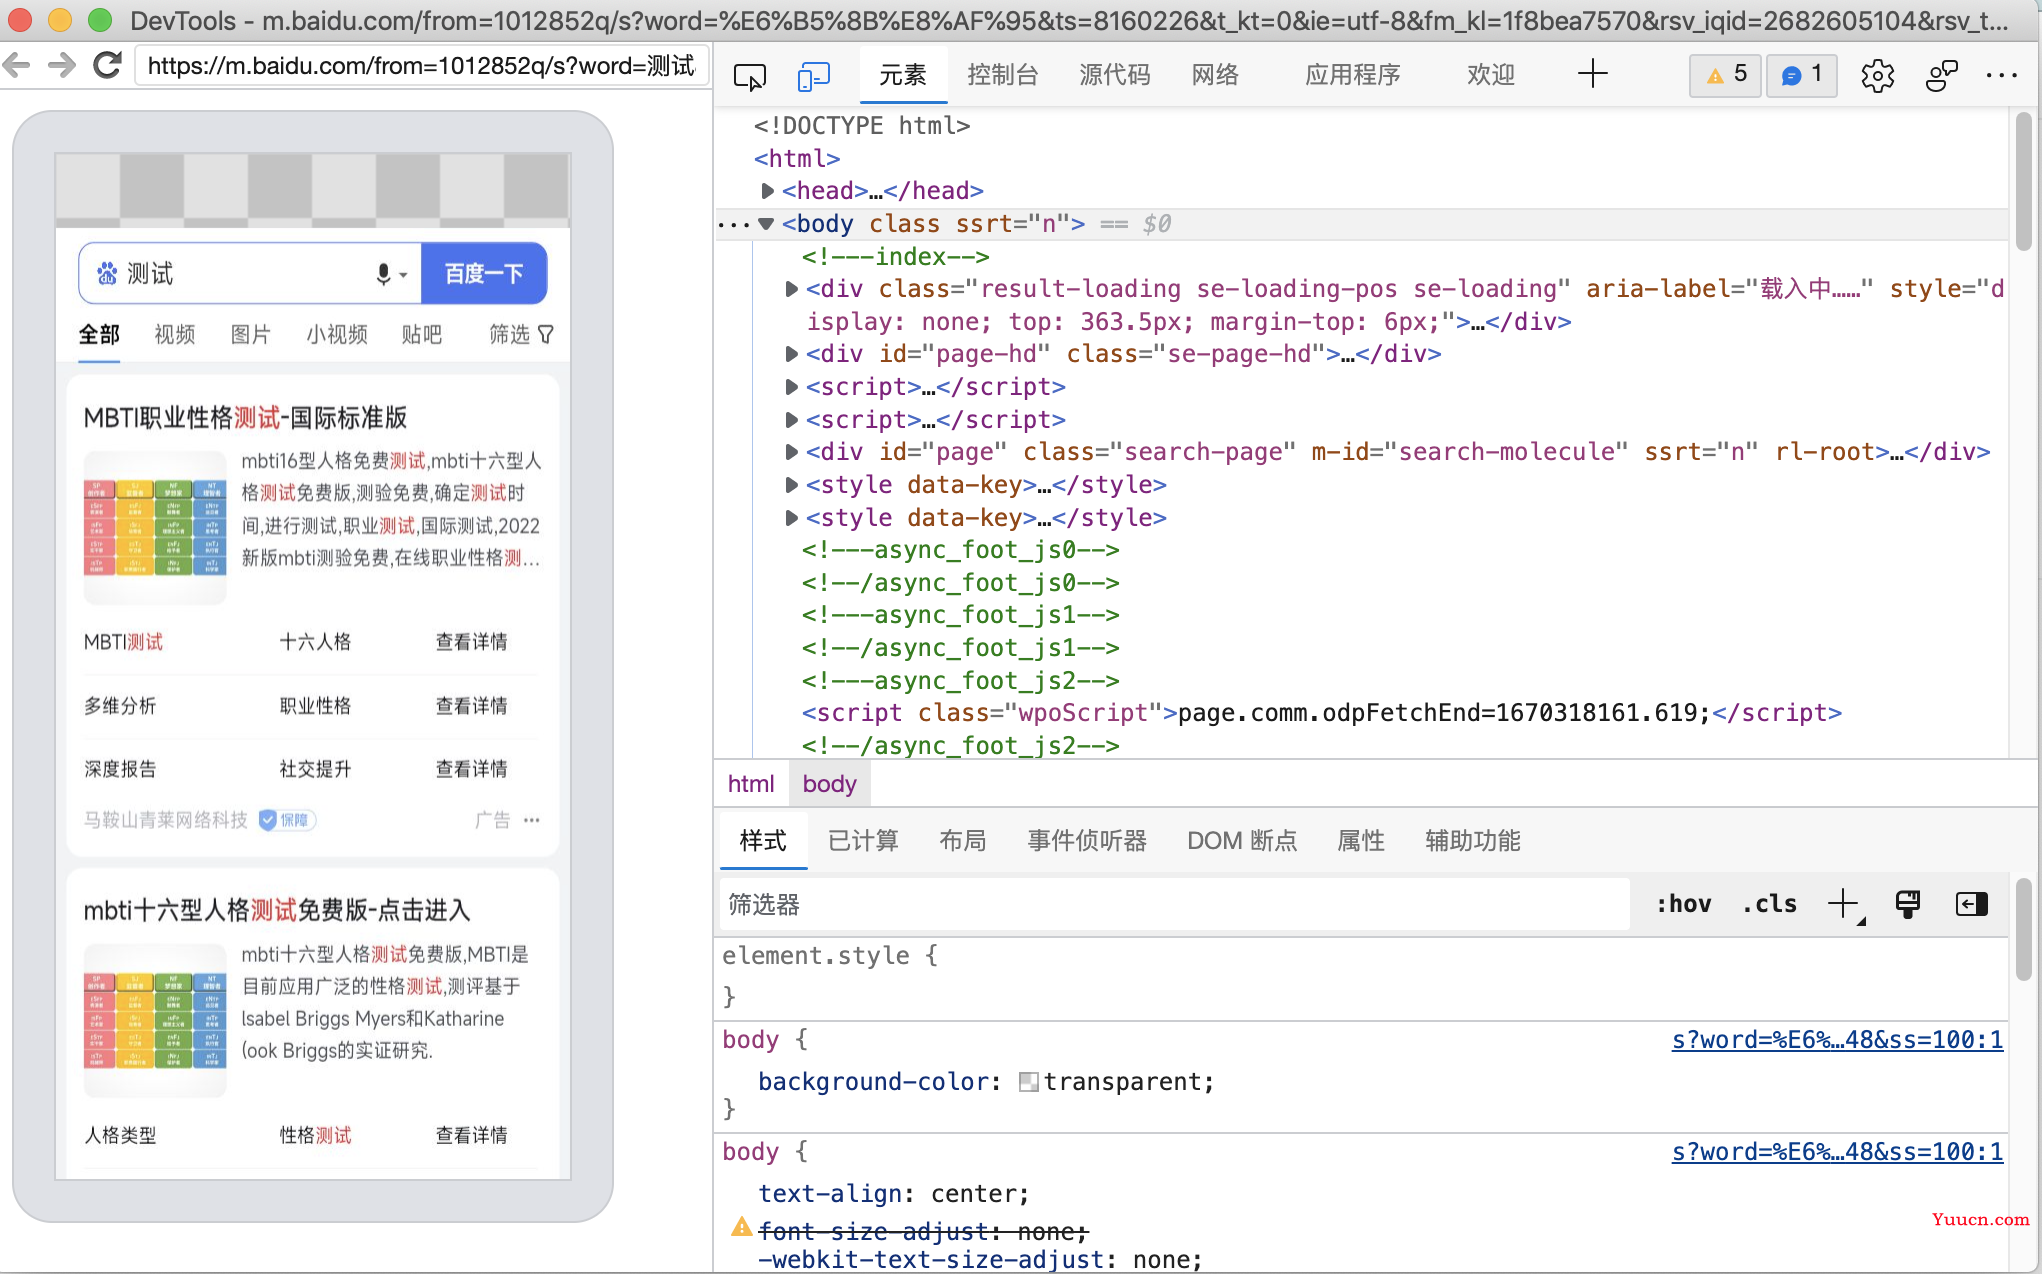The width and height of the screenshot is (2042, 1274).
Task: Select the 贴吧 search category
Action: click(x=421, y=334)
